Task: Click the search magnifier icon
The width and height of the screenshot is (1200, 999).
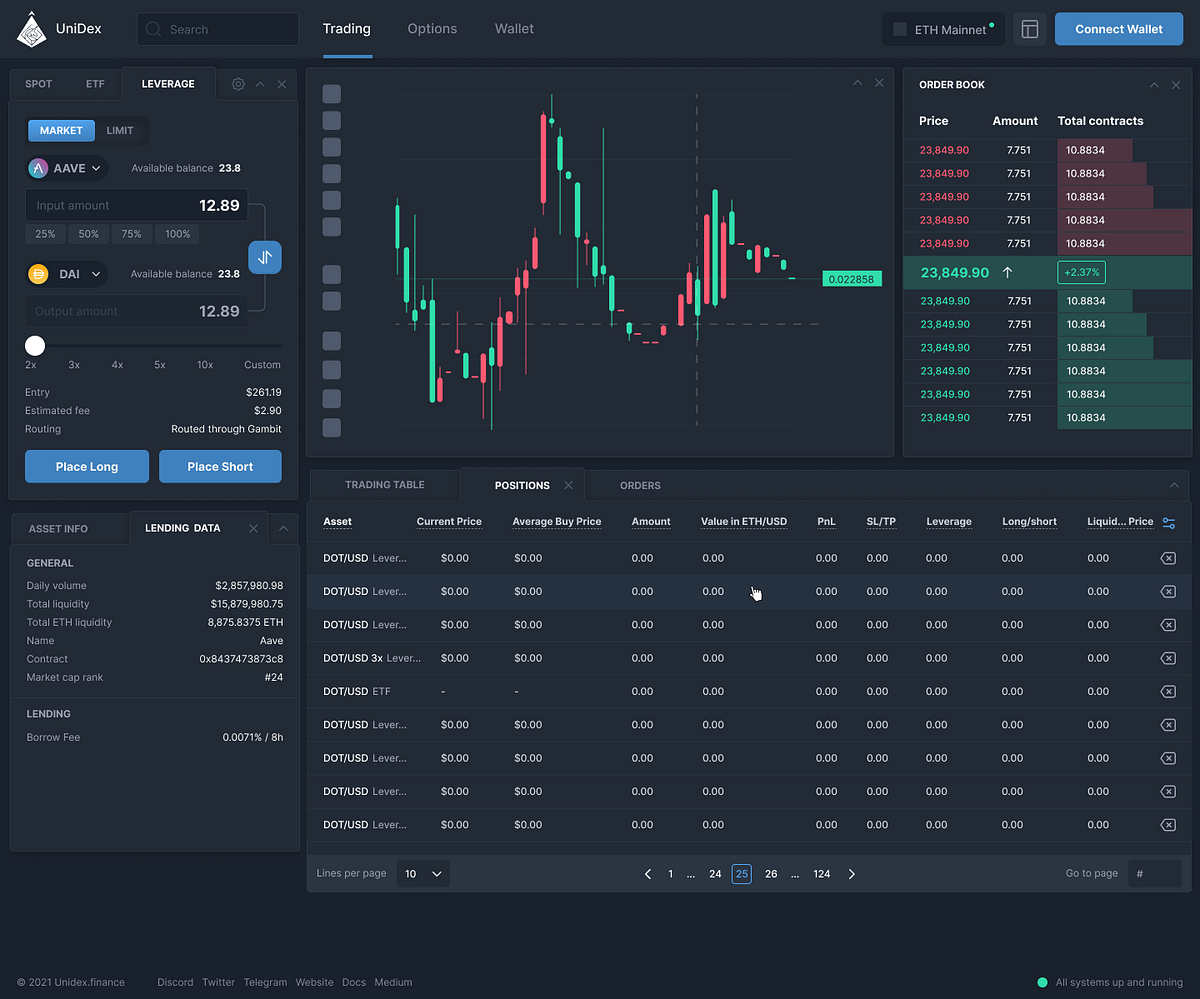Action: [x=153, y=29]
